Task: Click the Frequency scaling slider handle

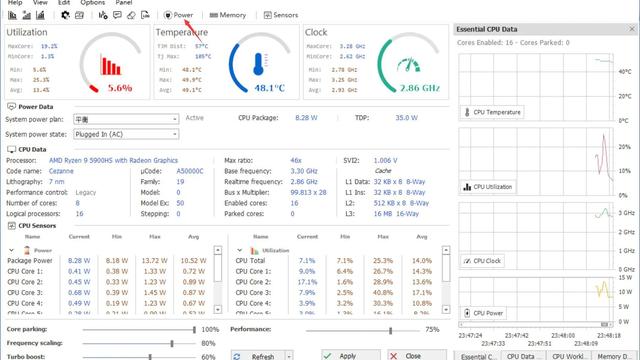Action: coord(172,344)
